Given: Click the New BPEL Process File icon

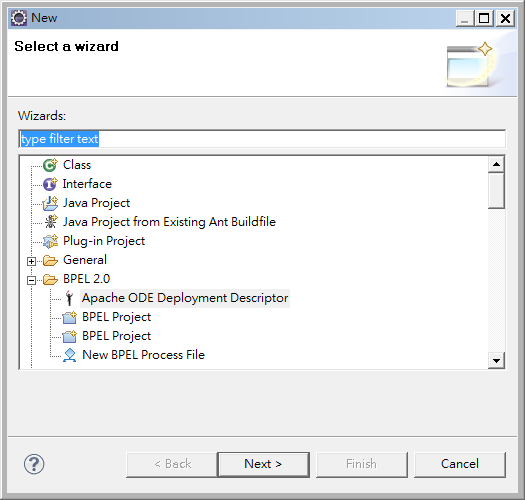Looking at the screenshot, I should tap(69, 355).
